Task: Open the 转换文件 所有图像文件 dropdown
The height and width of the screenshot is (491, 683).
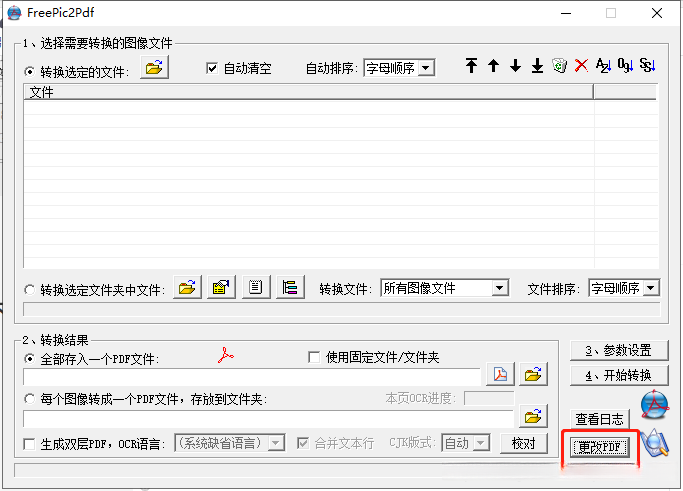Action: click(x=445, y=288)
